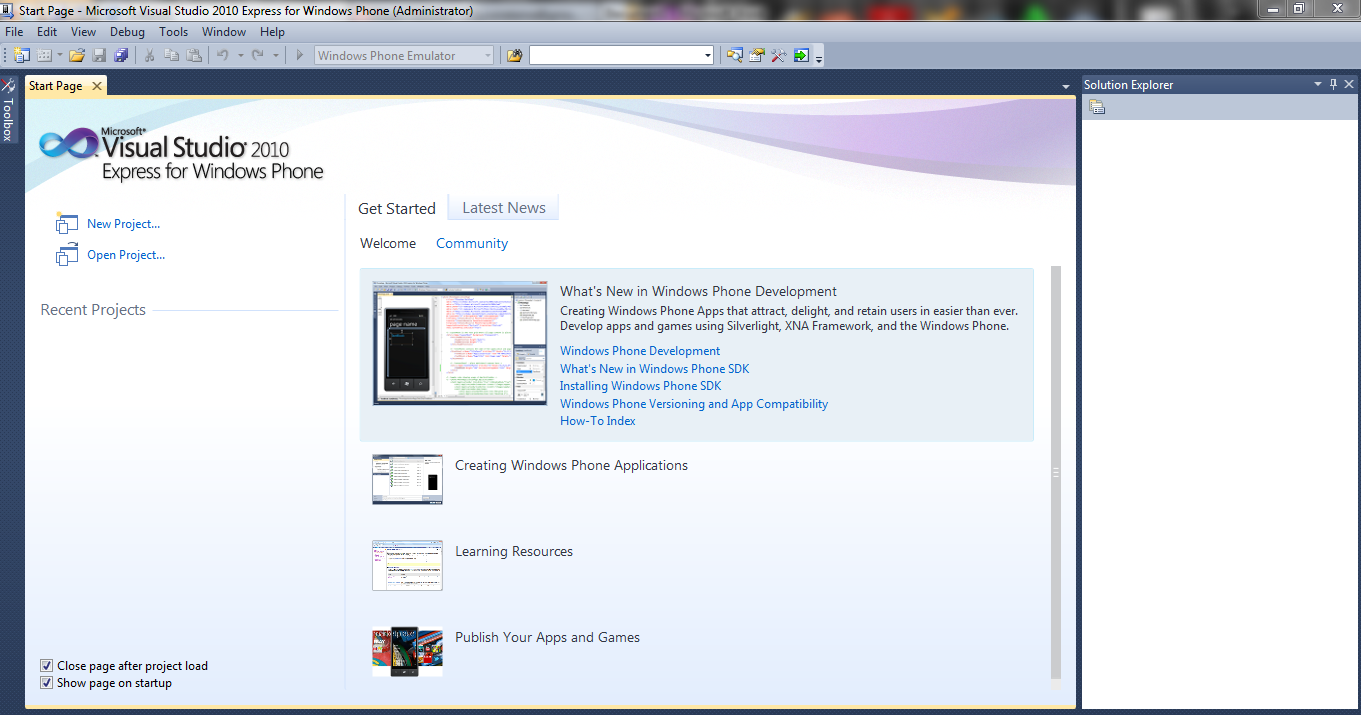
Task: Expand the collapsed Toolbox side panel
Action: click(x=8, y=110)
